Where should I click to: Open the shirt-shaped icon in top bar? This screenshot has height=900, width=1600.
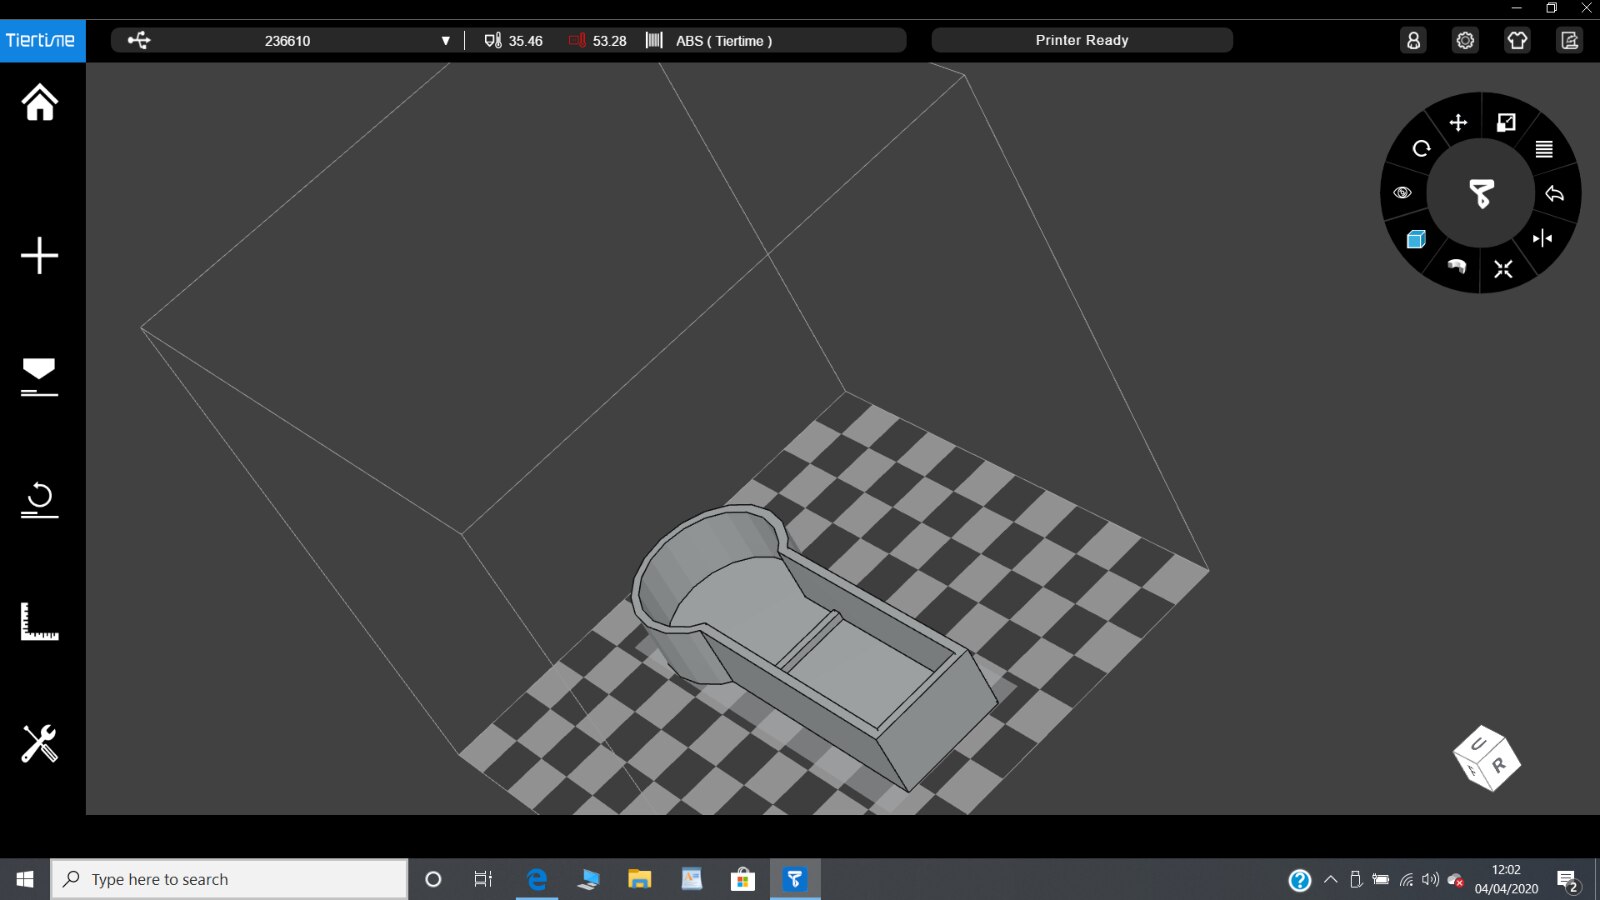tap(1517, 41)
